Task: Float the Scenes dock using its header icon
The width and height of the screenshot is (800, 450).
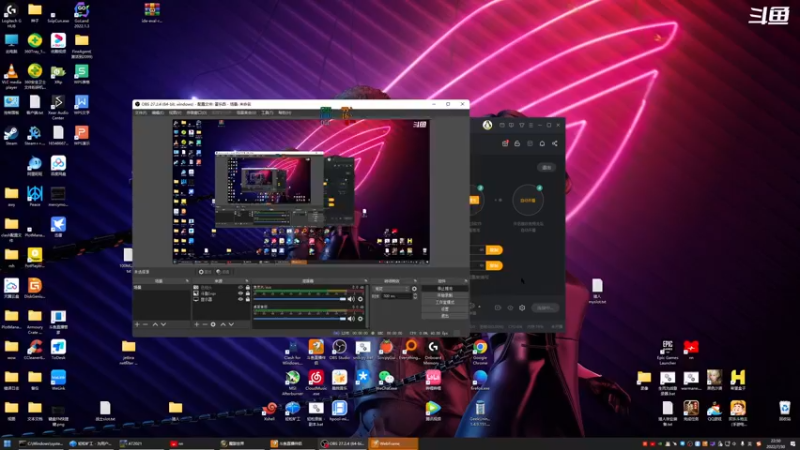Action: point(187,281)
